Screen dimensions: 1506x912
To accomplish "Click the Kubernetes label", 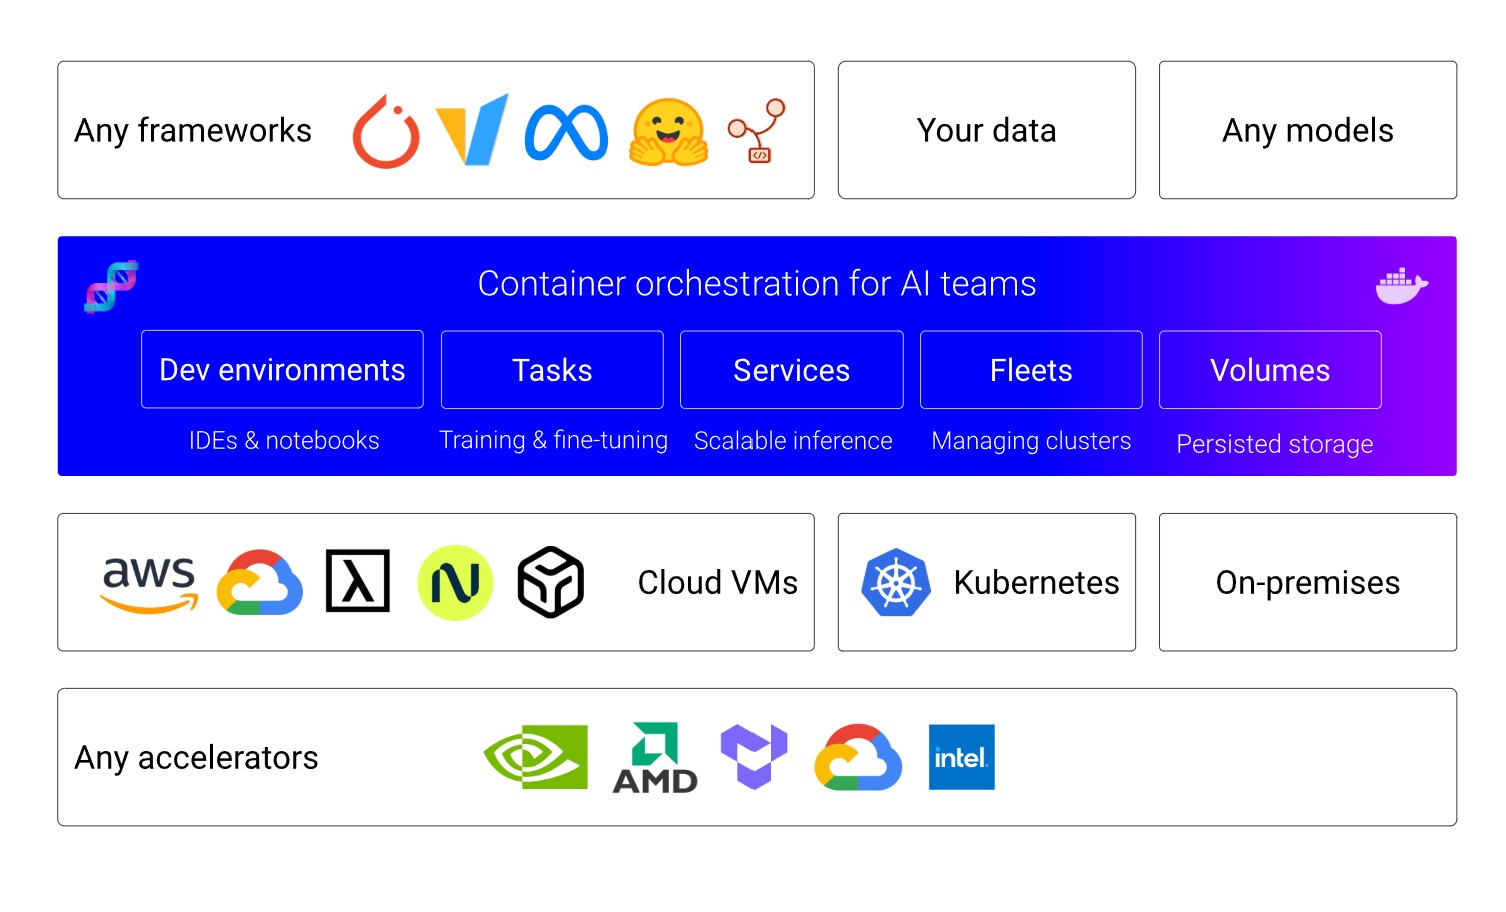I will (1036, 582).
